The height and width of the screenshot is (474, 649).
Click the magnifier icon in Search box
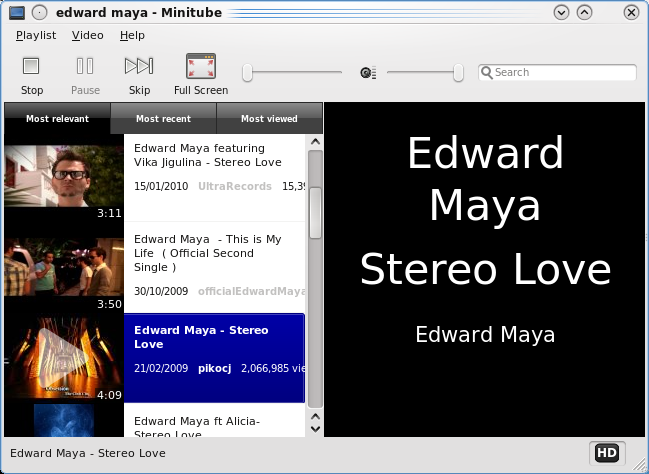pyautogui.click(x=487, y=72)
